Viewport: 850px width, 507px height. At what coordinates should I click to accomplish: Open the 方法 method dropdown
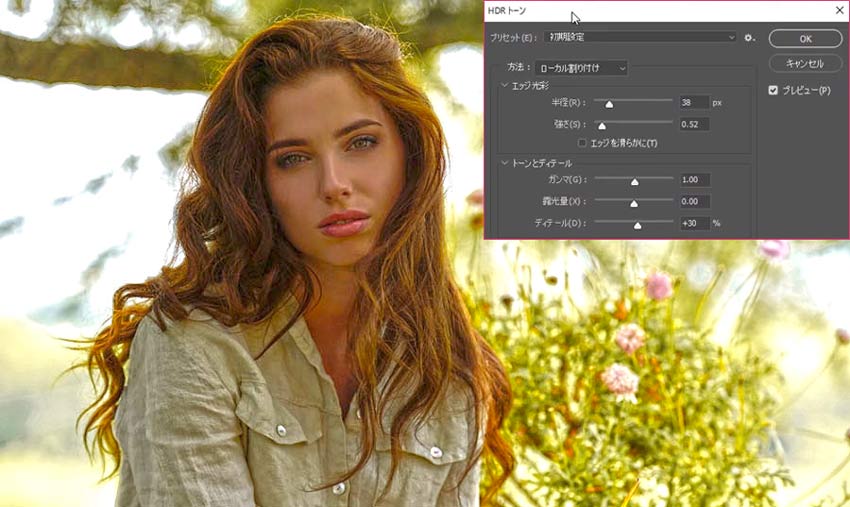pyautogui.click(x=581, y=68)
